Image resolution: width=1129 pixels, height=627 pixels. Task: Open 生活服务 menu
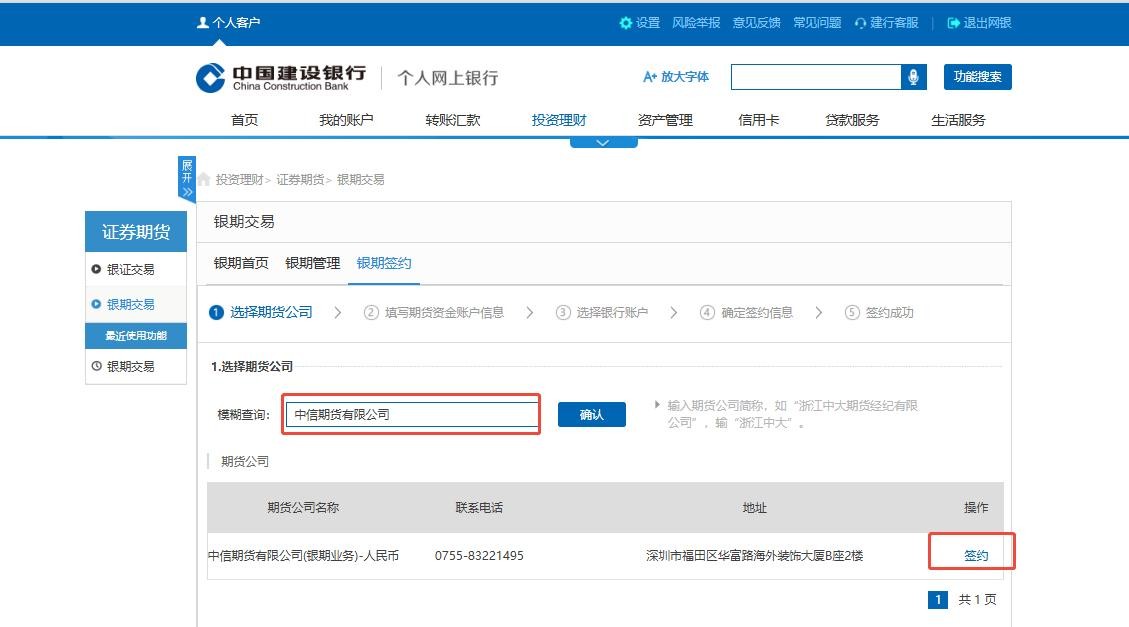958,120
